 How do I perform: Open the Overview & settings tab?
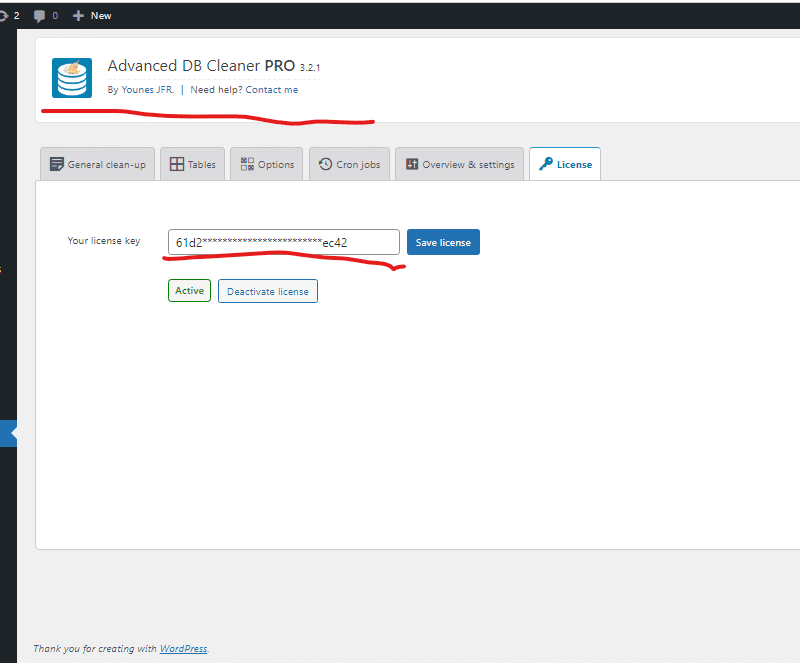tap(460, 164)
